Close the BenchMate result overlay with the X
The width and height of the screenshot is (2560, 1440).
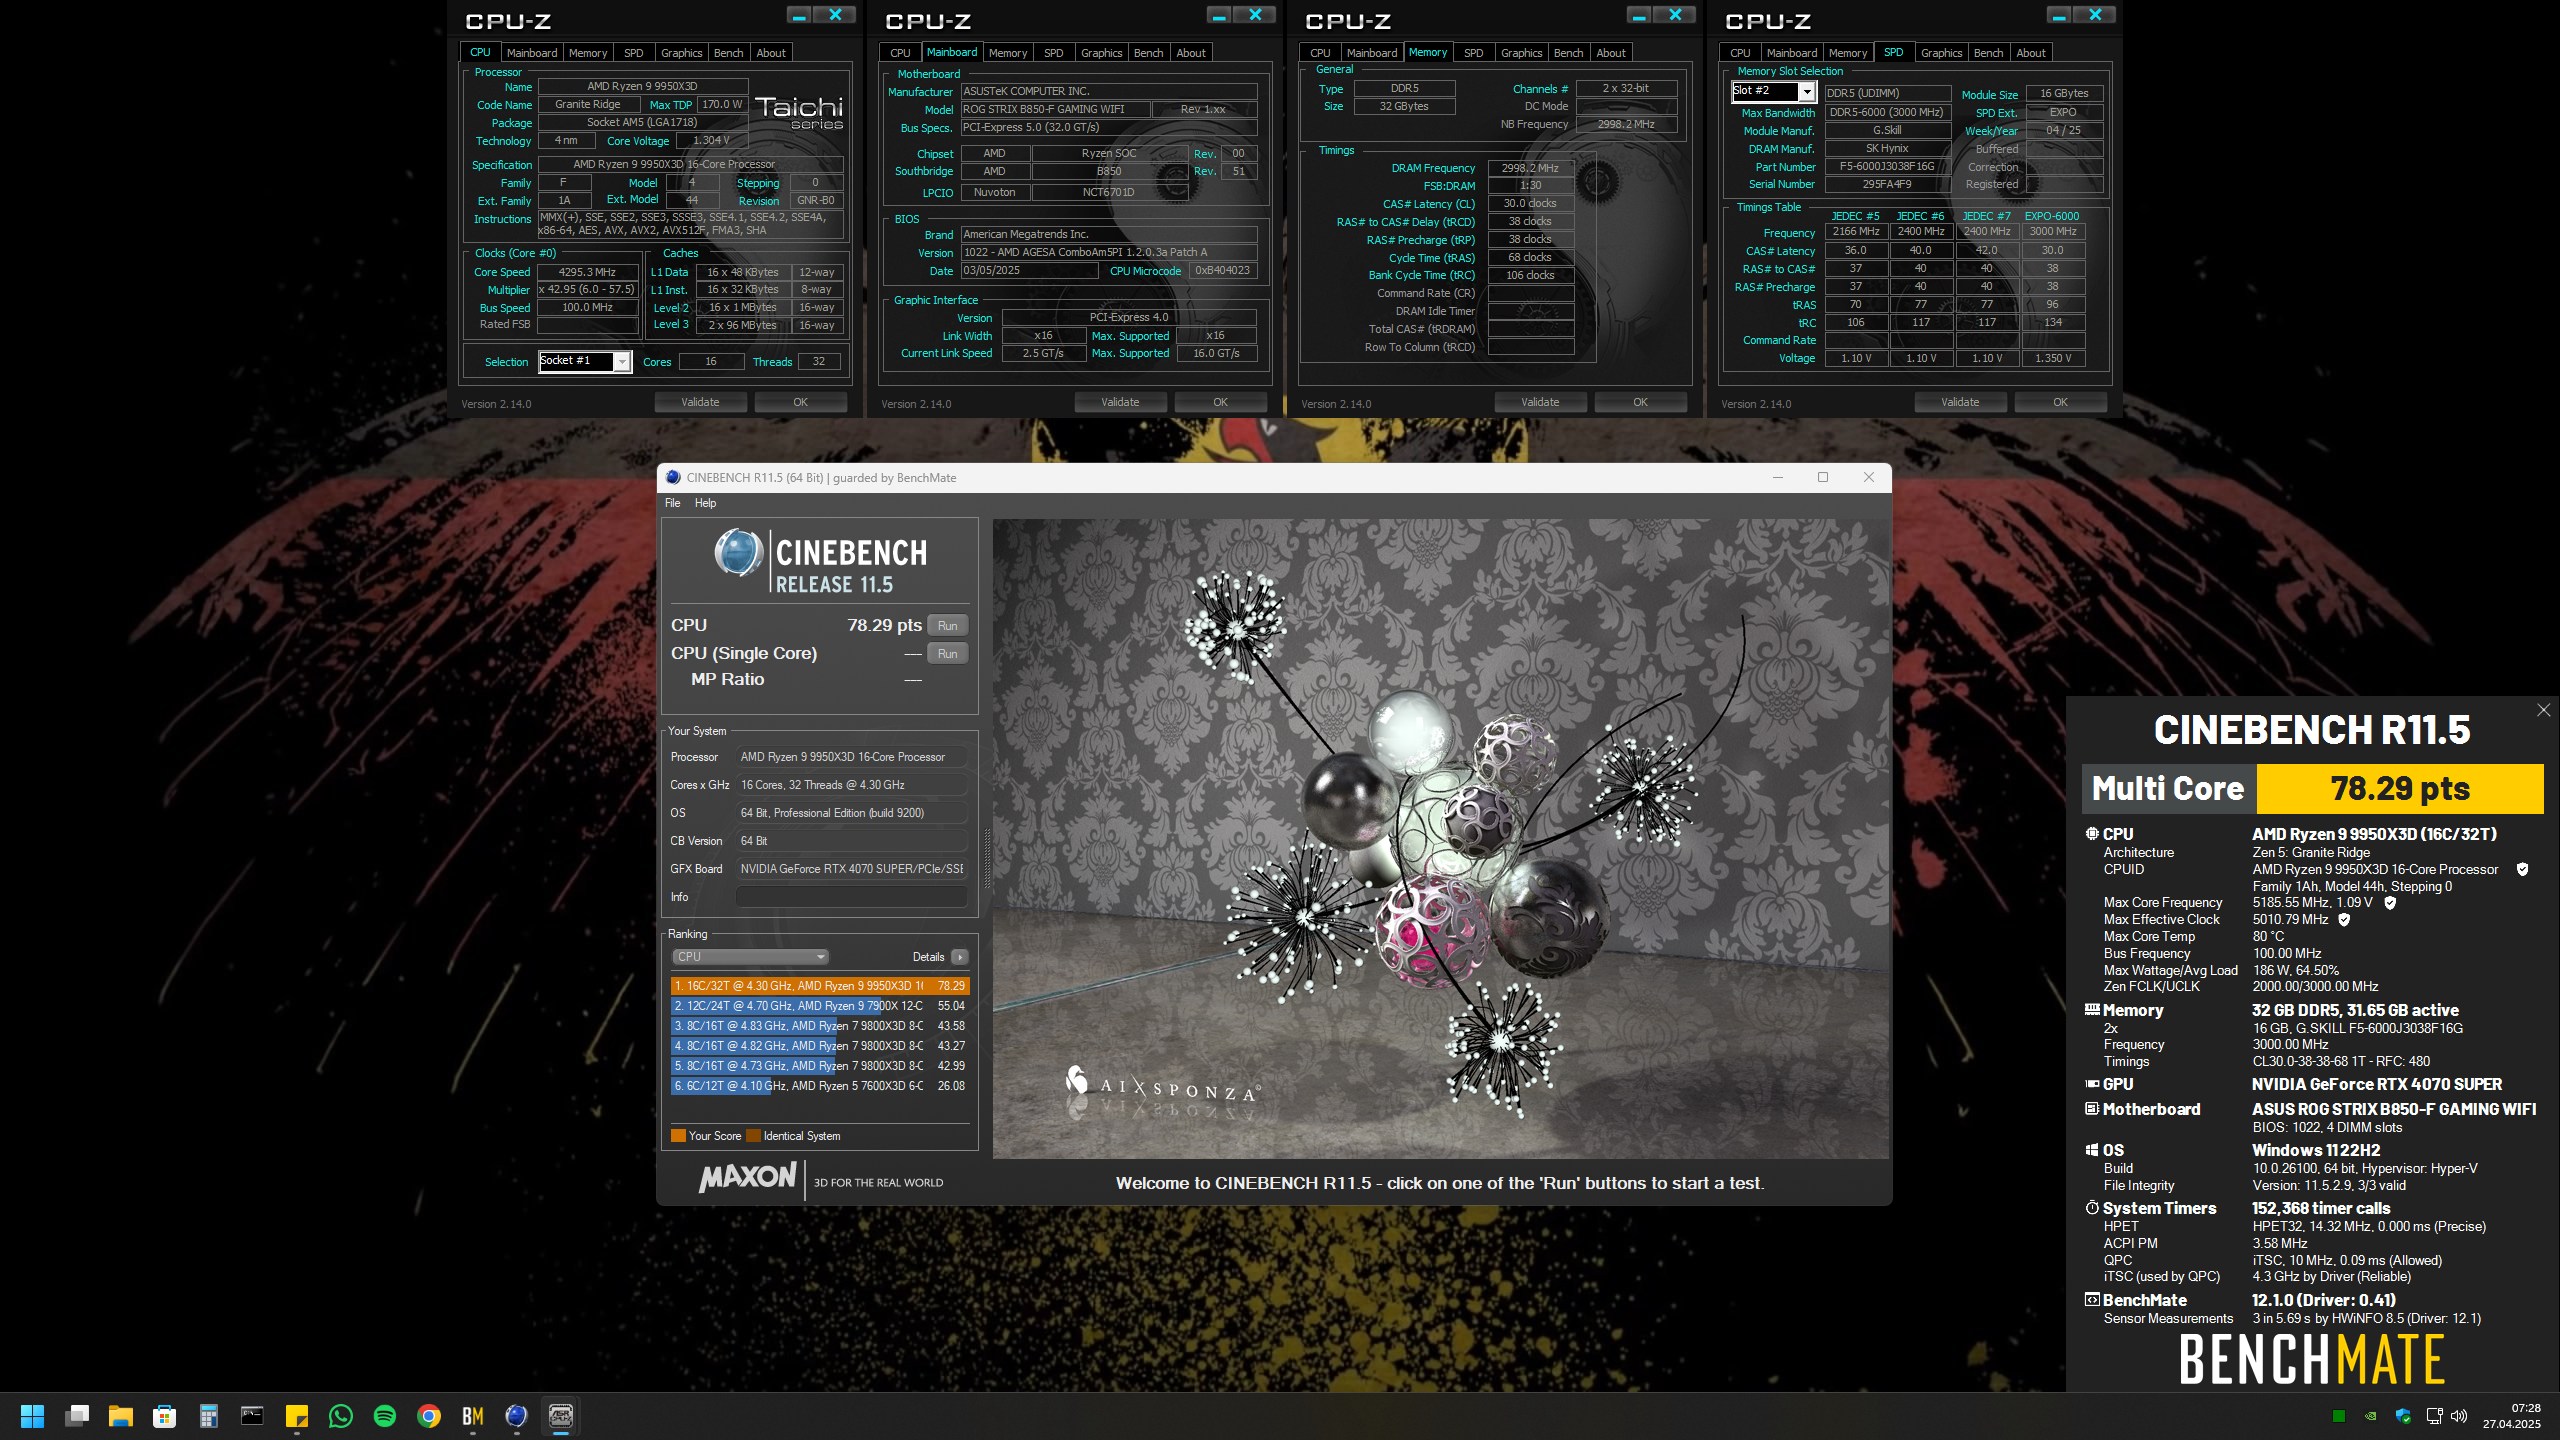click(2544, 710)
